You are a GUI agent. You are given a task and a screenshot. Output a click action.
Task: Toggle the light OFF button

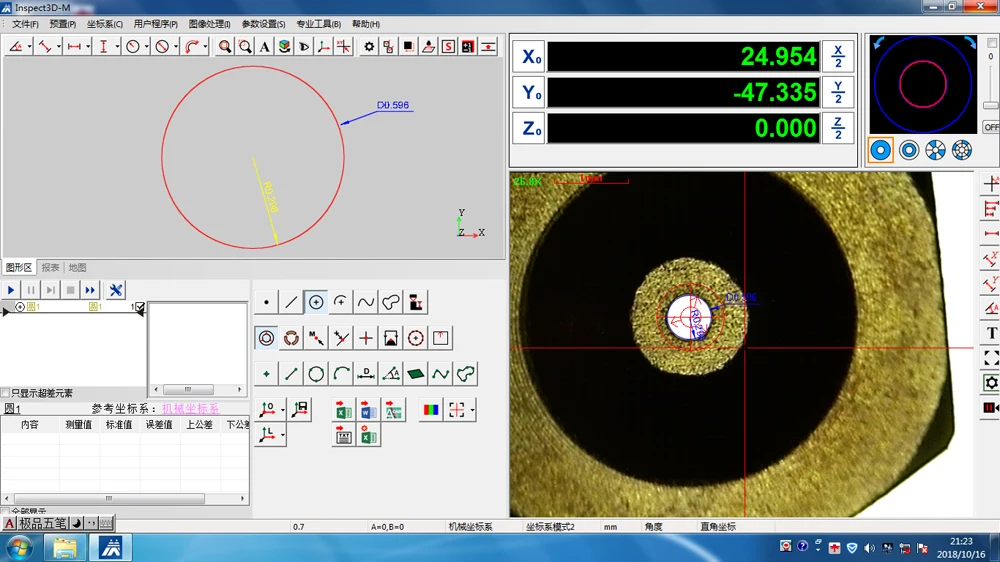990,127
